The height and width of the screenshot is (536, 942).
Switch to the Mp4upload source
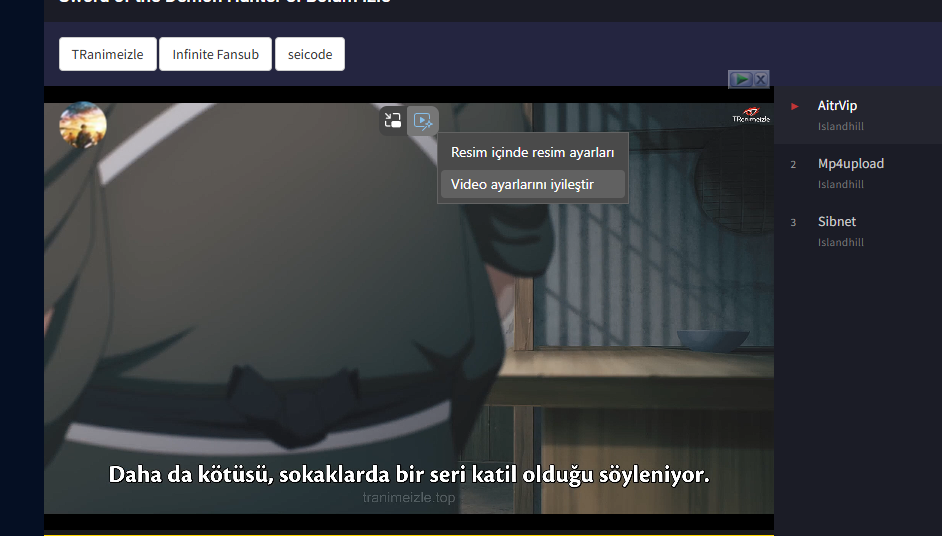858,173
